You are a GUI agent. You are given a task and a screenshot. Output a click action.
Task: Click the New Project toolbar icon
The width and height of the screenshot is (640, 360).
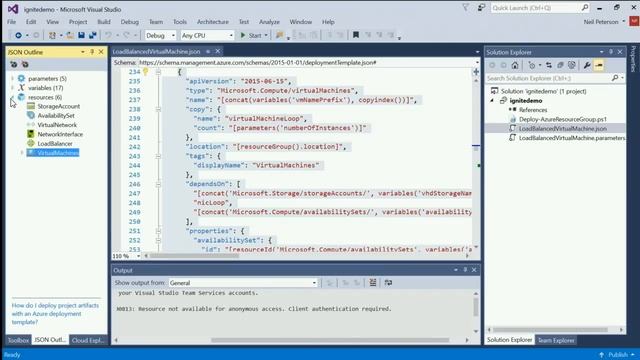pyautogui.click(x=52, y=36)
